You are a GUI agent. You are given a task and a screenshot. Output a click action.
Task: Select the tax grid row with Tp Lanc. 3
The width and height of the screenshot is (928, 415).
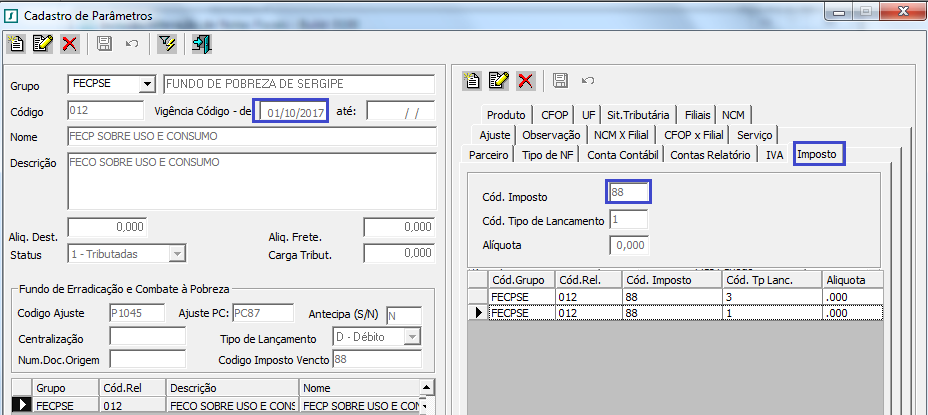pyautogui.click(x=676, y=297)
